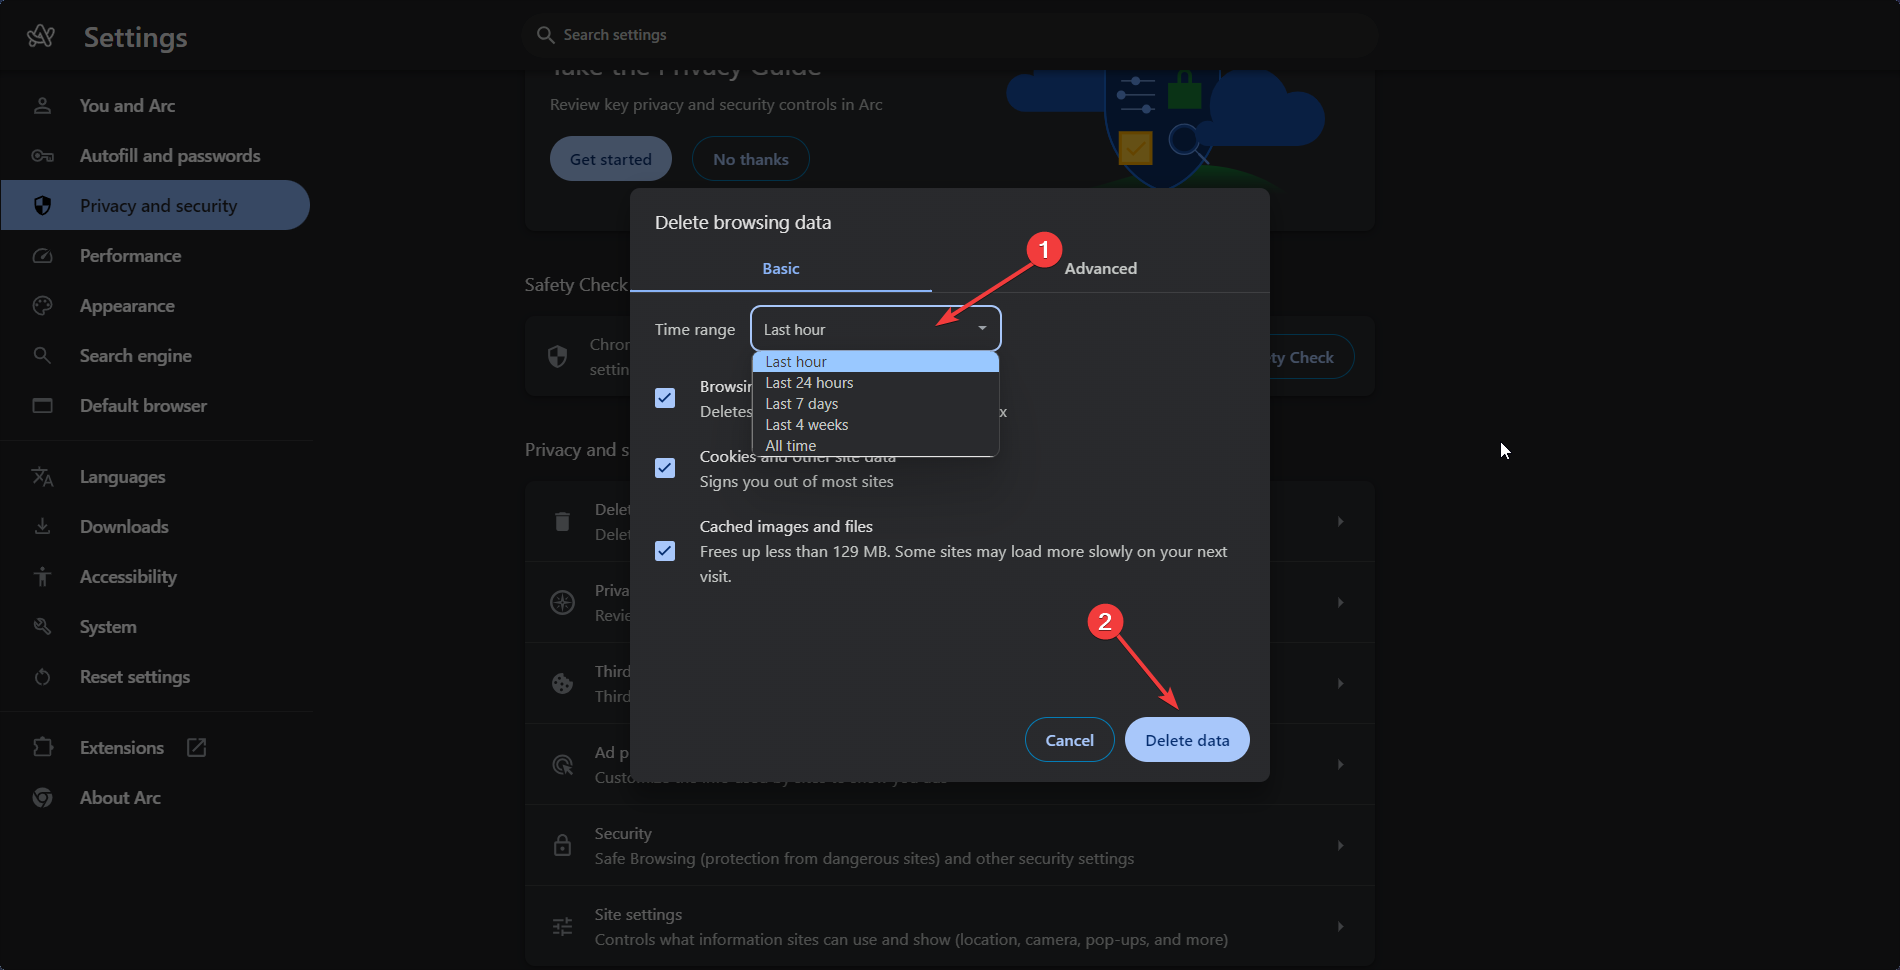Image resolution: width=1900 pixels, height=970 pixels.
Task: Click the Privacy Guide compass icon
Action: (x=562, y=603)
